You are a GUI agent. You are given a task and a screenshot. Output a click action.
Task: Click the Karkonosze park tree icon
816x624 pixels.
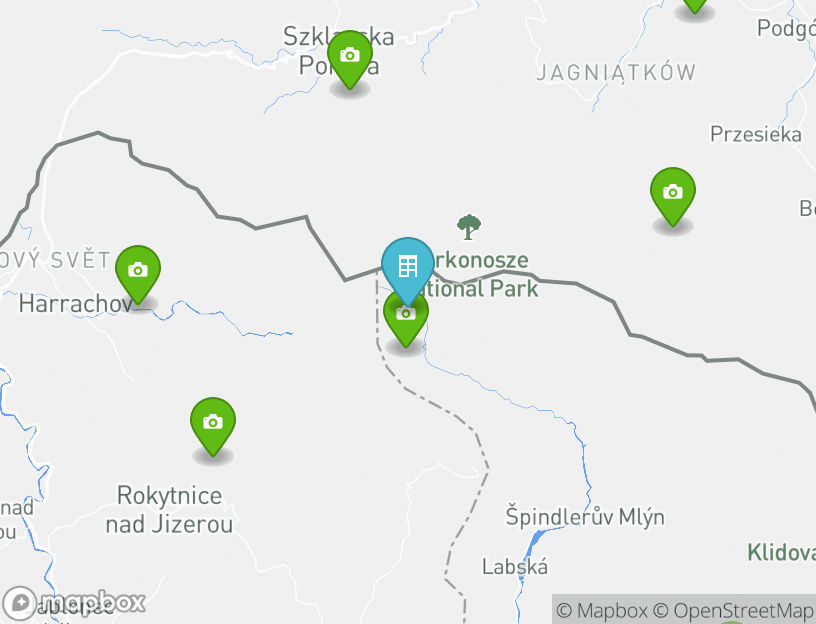click(469, 227)
